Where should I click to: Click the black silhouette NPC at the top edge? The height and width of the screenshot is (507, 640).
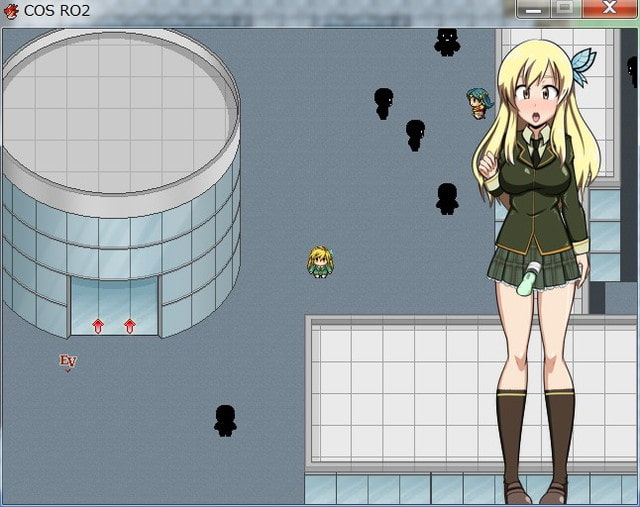[447, 42]
